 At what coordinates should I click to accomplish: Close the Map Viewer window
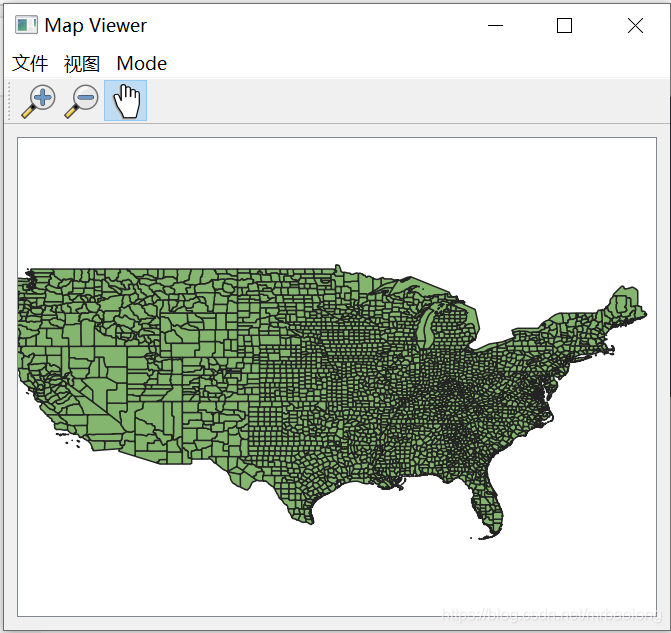tap(635, 25)
